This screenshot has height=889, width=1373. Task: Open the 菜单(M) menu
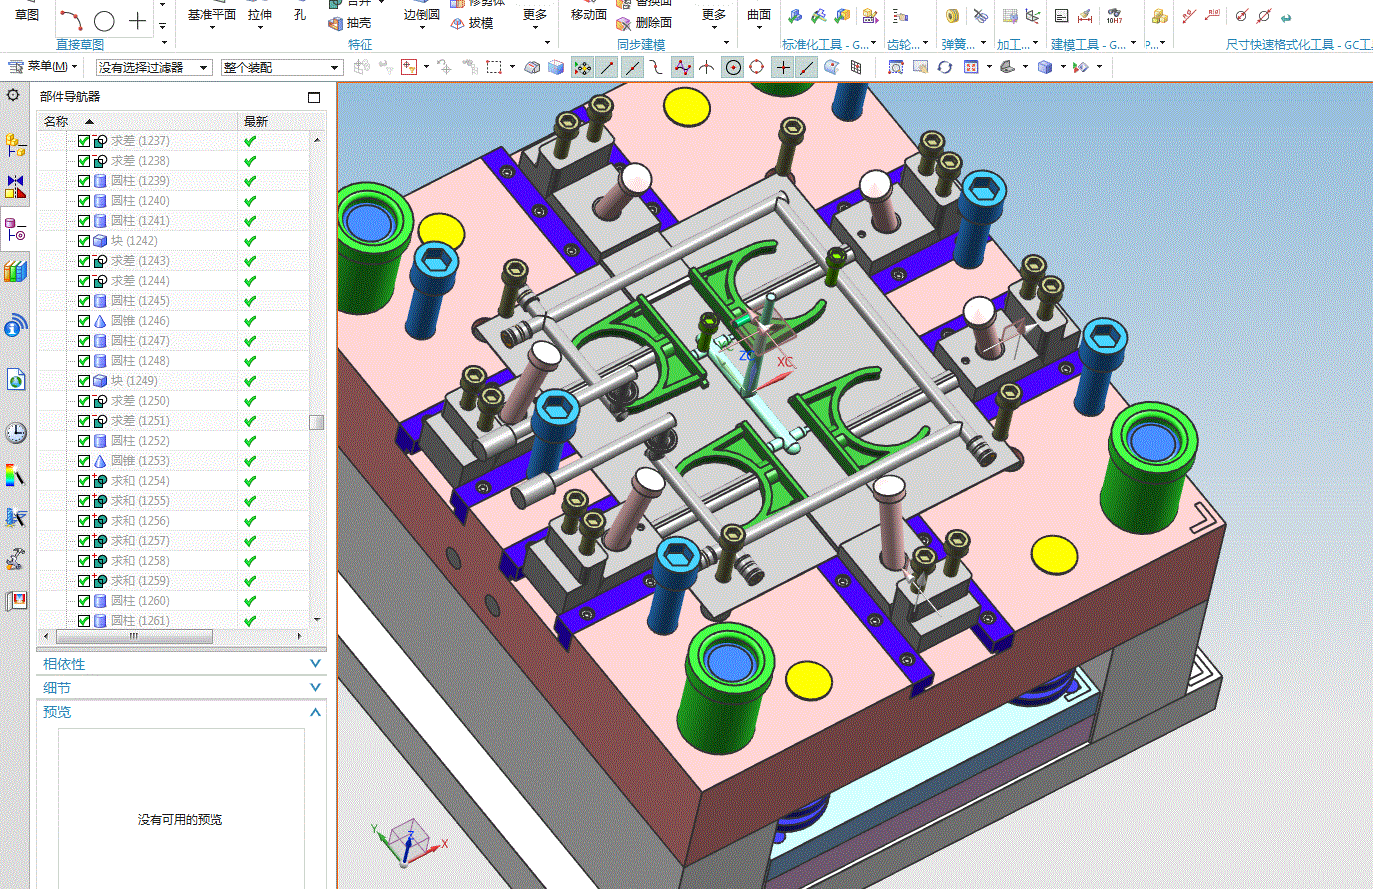43,67
